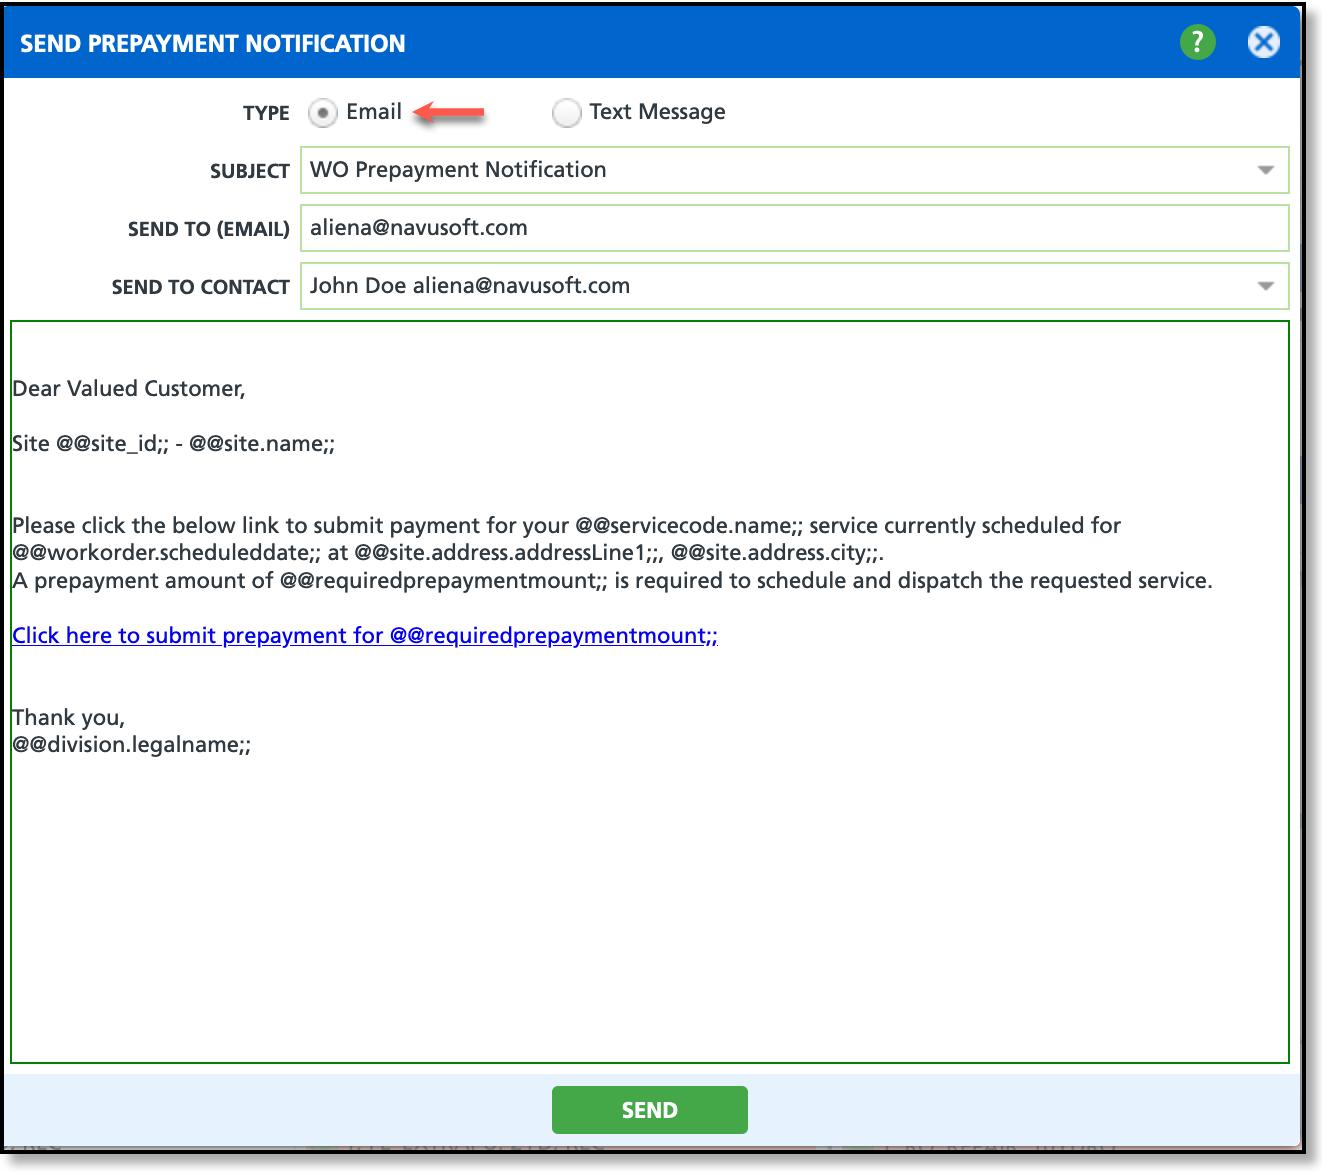
Task: Click the 'Thank you,' line in body
Action: (68, 718)
